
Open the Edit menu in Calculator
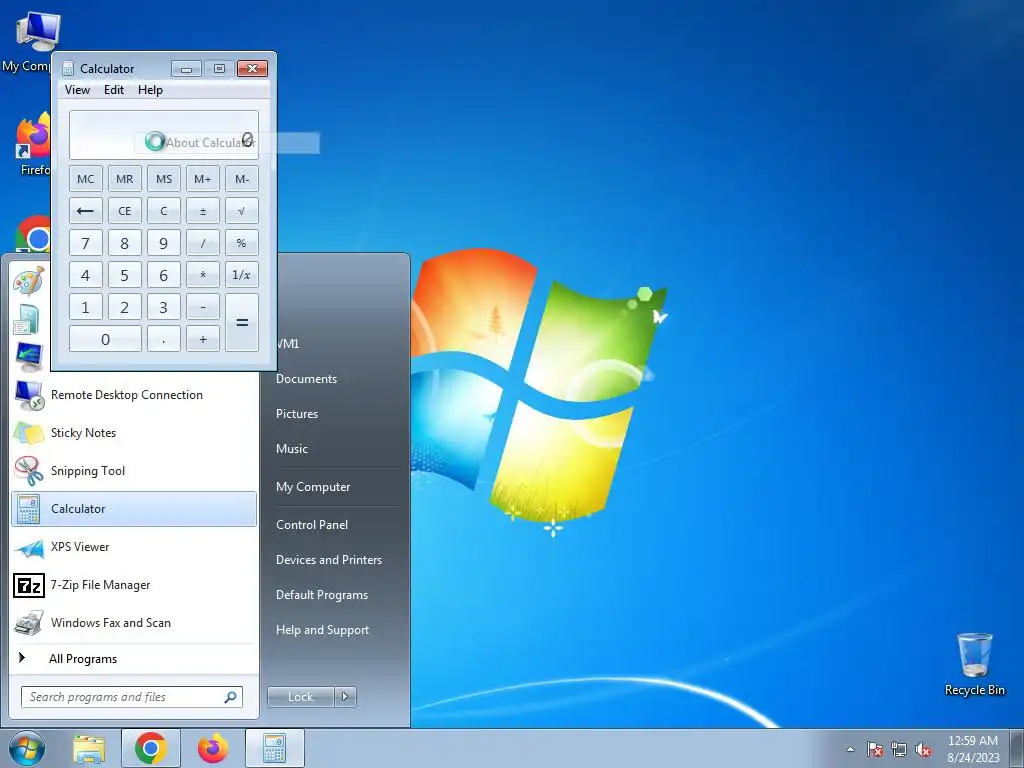(114, 90)
